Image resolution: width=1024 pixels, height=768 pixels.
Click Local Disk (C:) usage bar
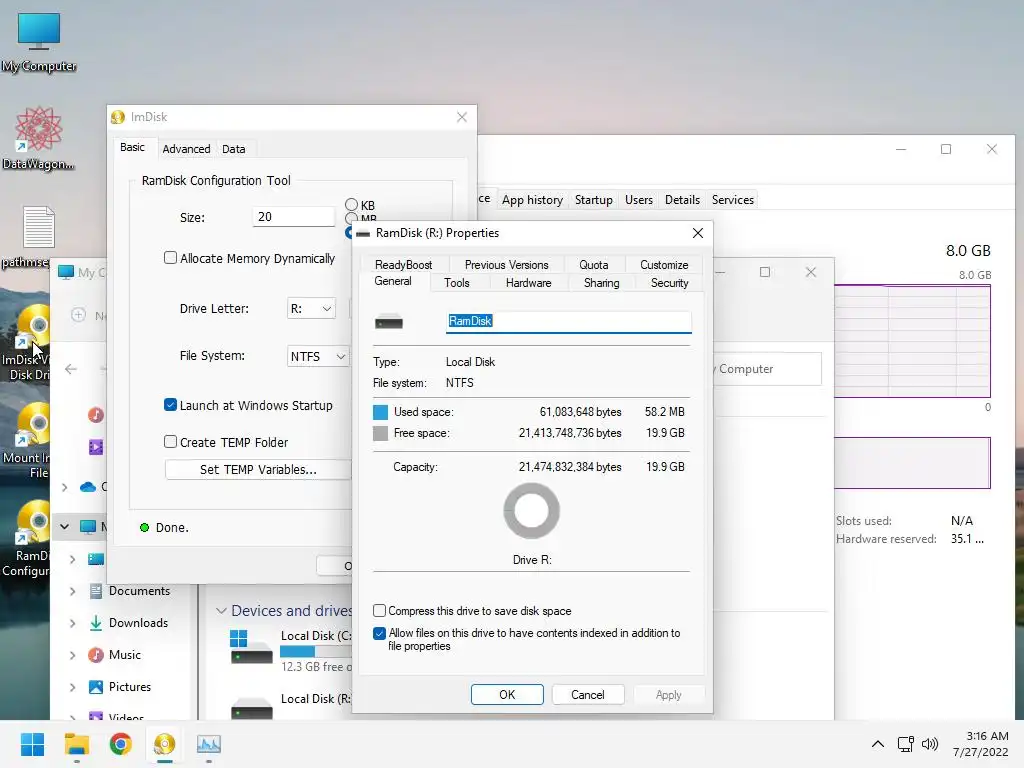(316, 651)
